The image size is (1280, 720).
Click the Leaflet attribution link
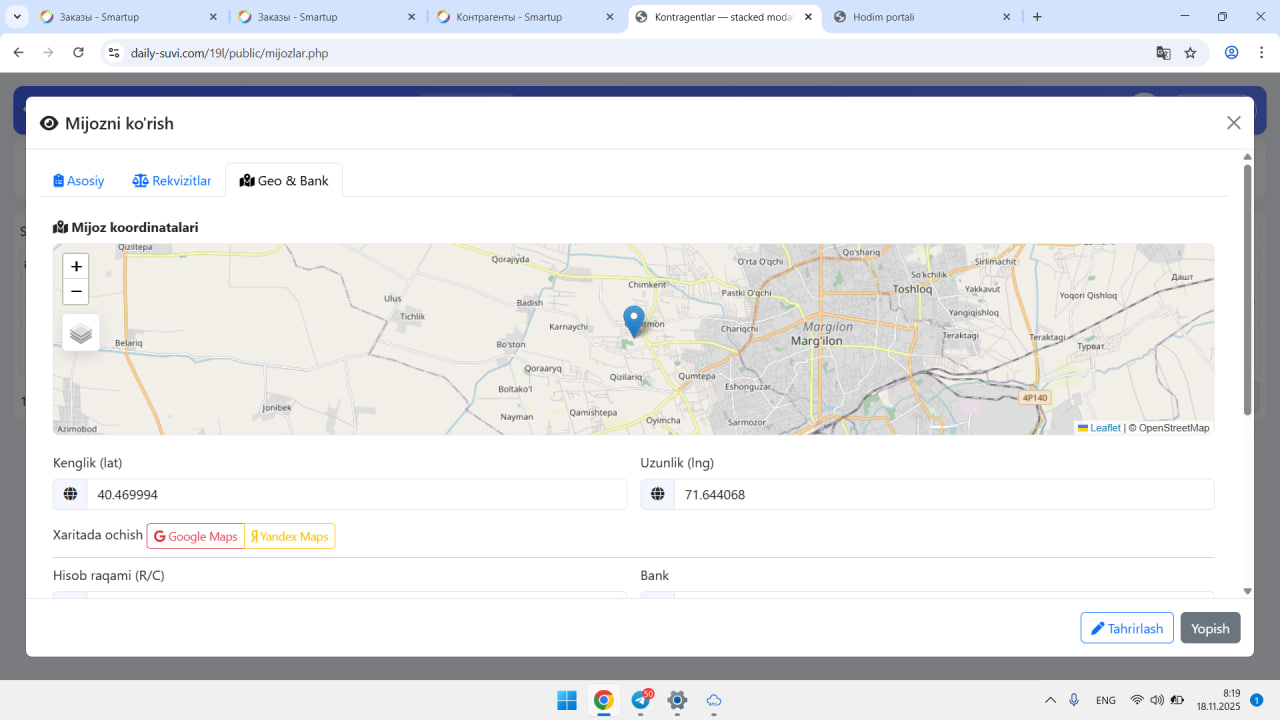coord(1104,428)
